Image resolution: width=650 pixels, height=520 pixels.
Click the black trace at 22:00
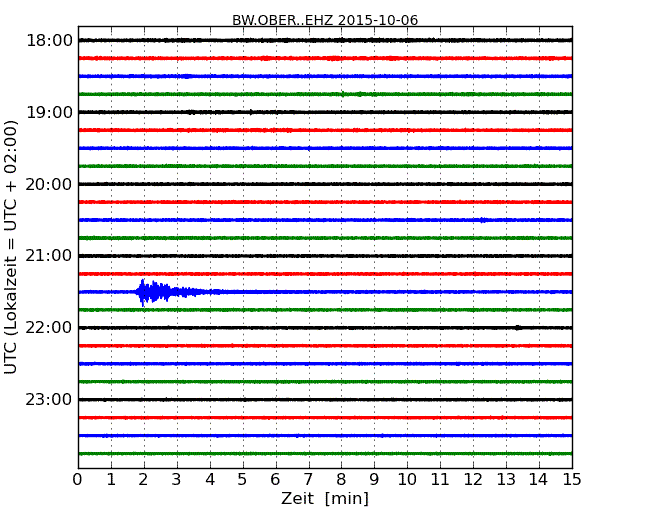click(325, 328)
